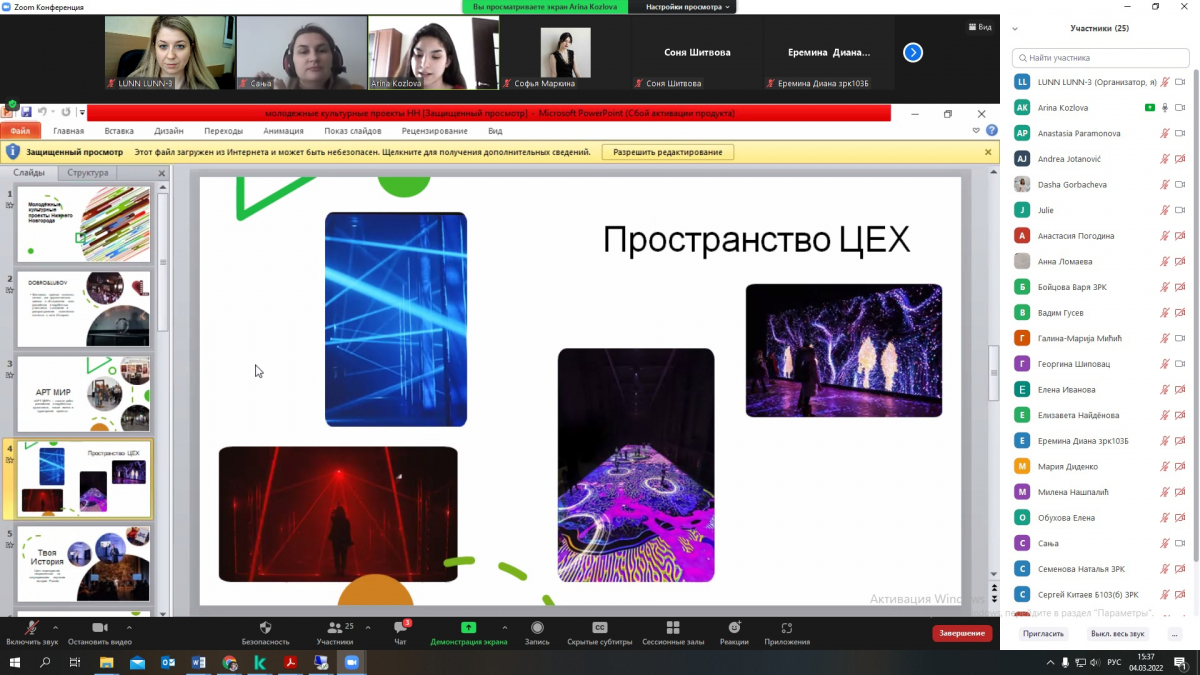Open PowerPoint Главная tab
This screenshot has height=675, width=1200.
pos(68,131)
